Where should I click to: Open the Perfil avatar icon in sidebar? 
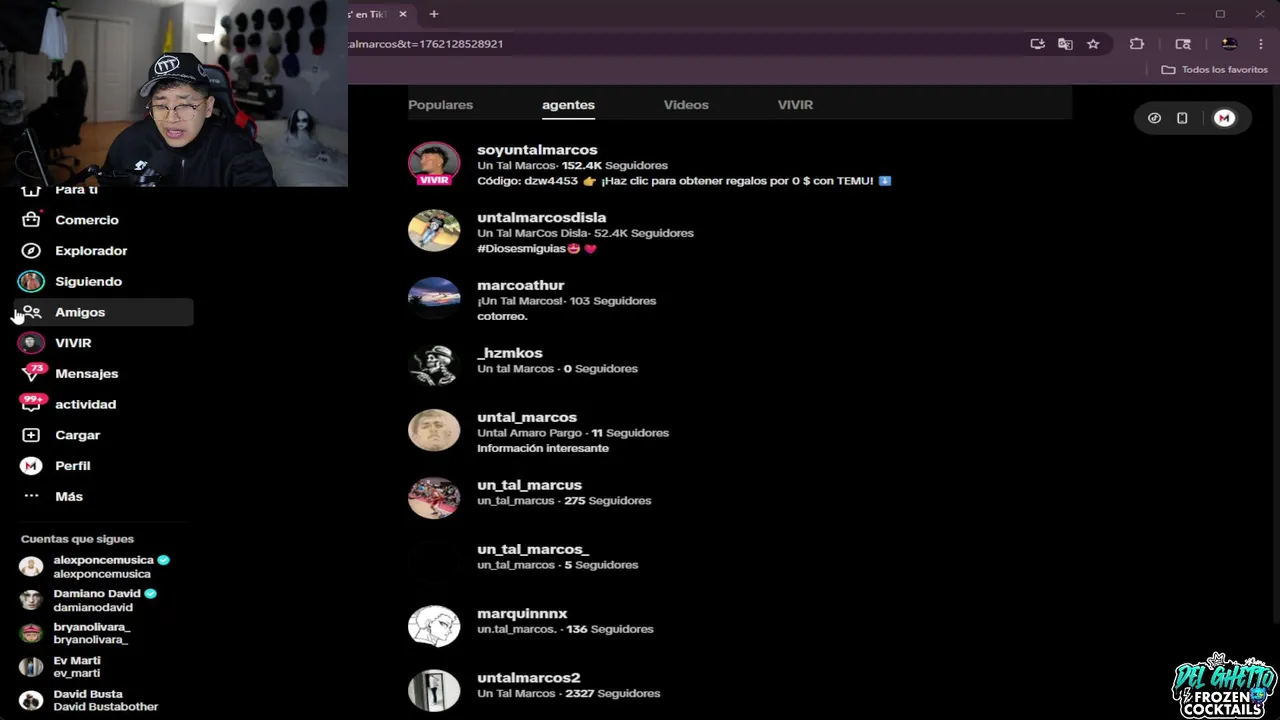31,466
